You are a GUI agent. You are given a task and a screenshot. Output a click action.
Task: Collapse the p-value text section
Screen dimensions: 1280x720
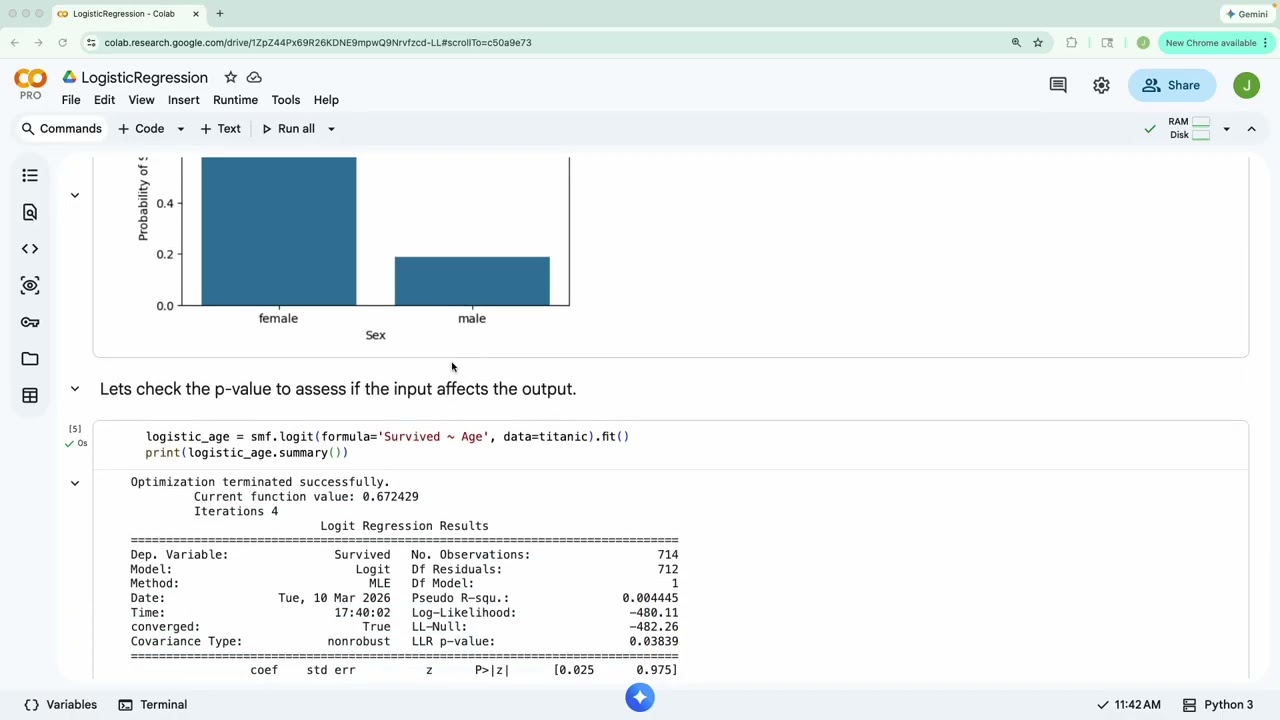pyautogui.click(x=74, y=389)
